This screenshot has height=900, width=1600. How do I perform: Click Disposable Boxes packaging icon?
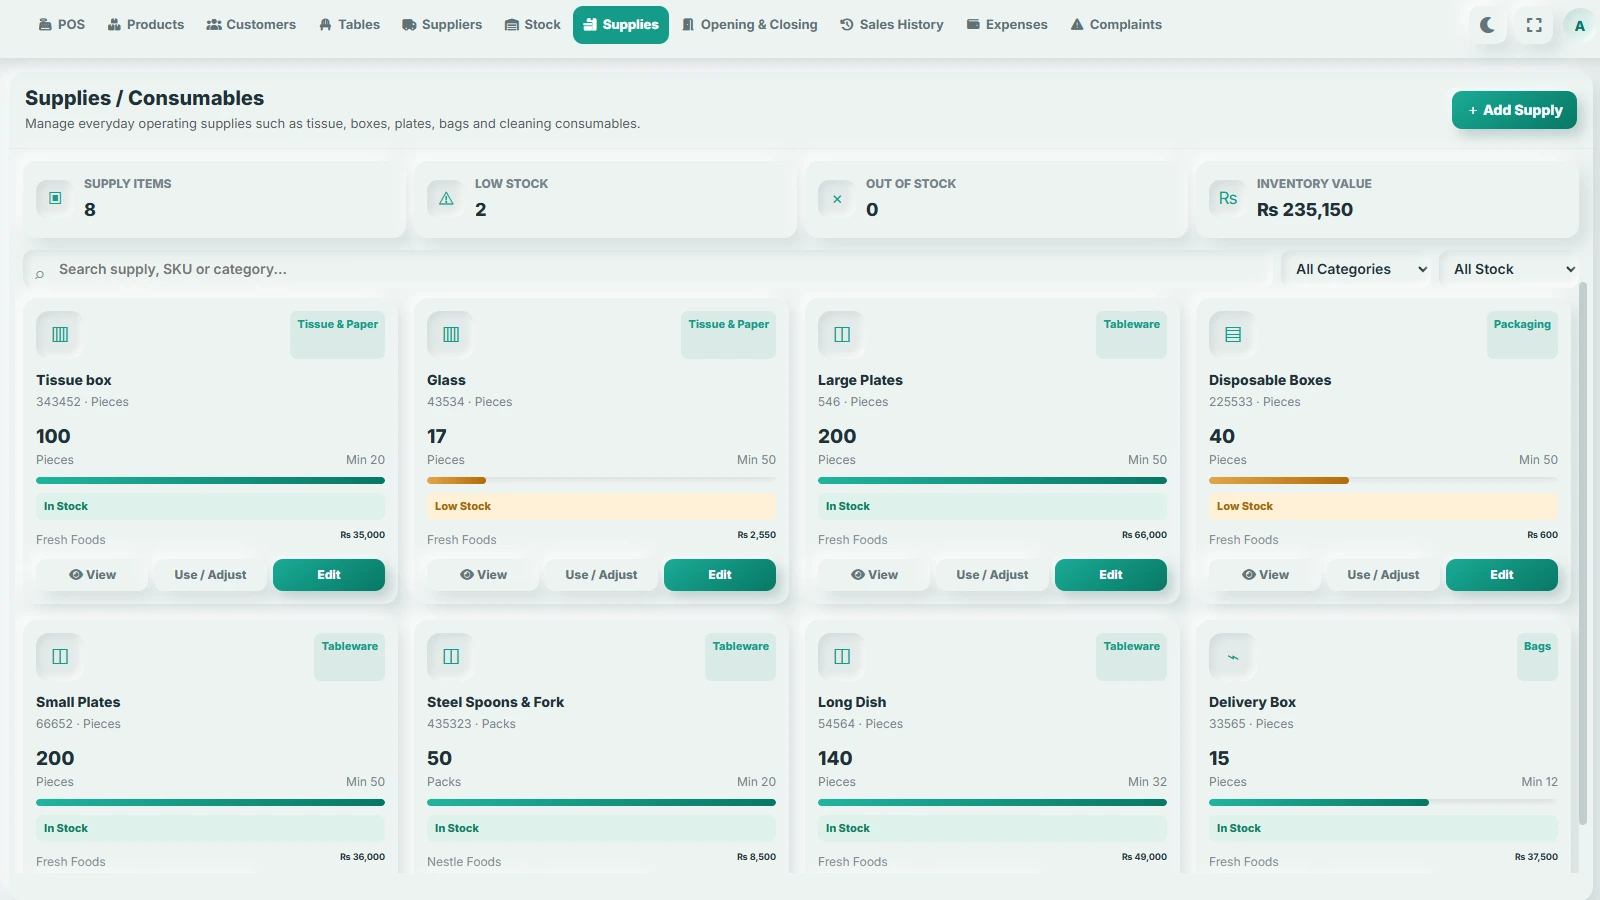[x=1233, y=334]
